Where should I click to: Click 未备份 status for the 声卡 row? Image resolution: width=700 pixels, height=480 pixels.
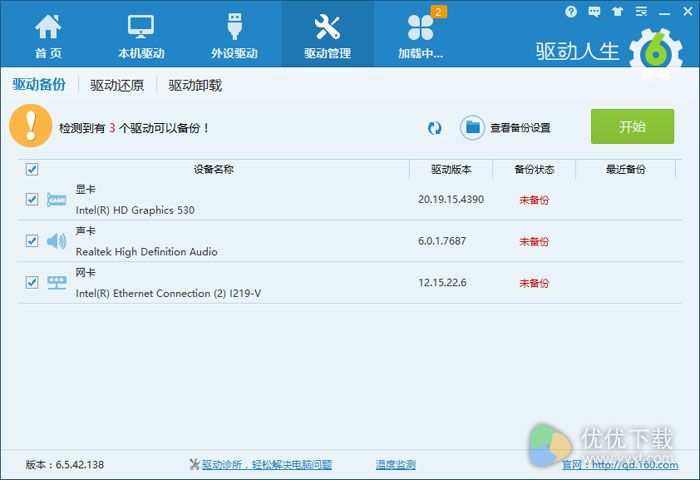[x=534, y=242]
